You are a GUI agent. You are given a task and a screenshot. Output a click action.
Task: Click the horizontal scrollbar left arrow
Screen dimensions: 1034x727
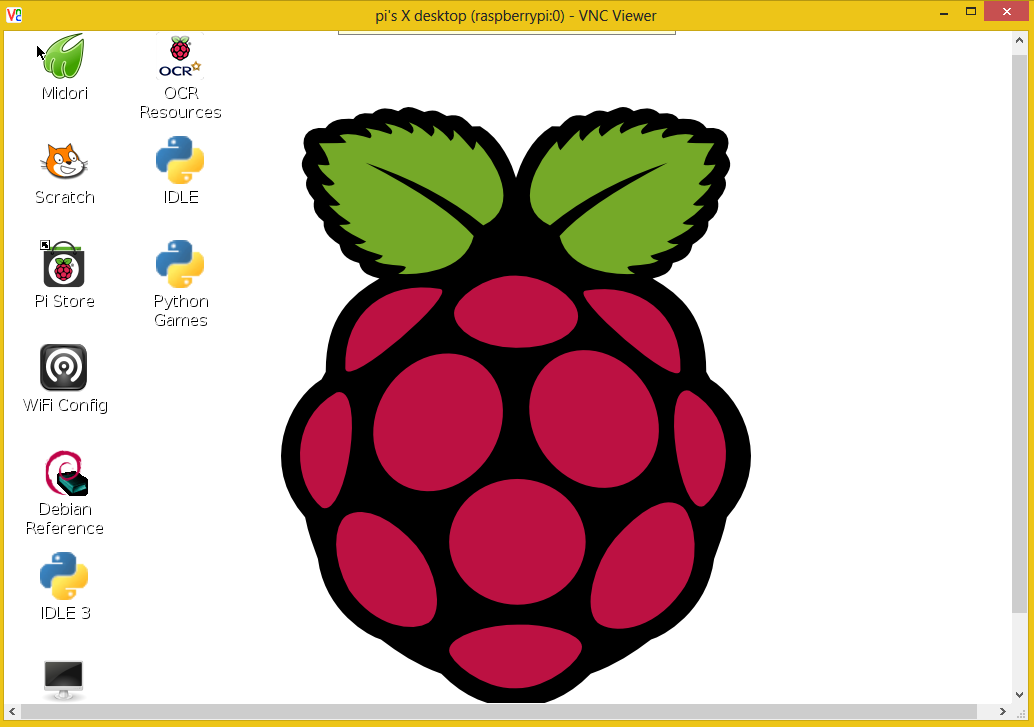coord(12,711)
